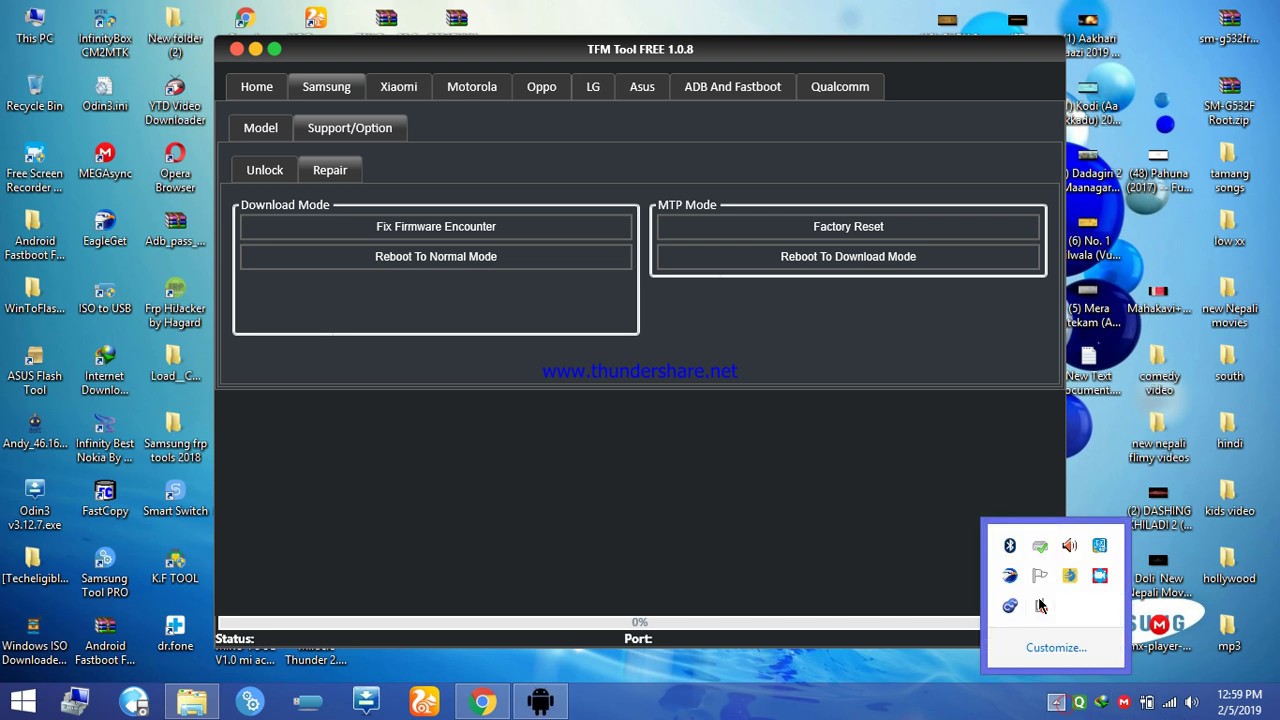Select the LG tab
The width and height of the screenshot is (1280, 720).
tap(593, 87)
